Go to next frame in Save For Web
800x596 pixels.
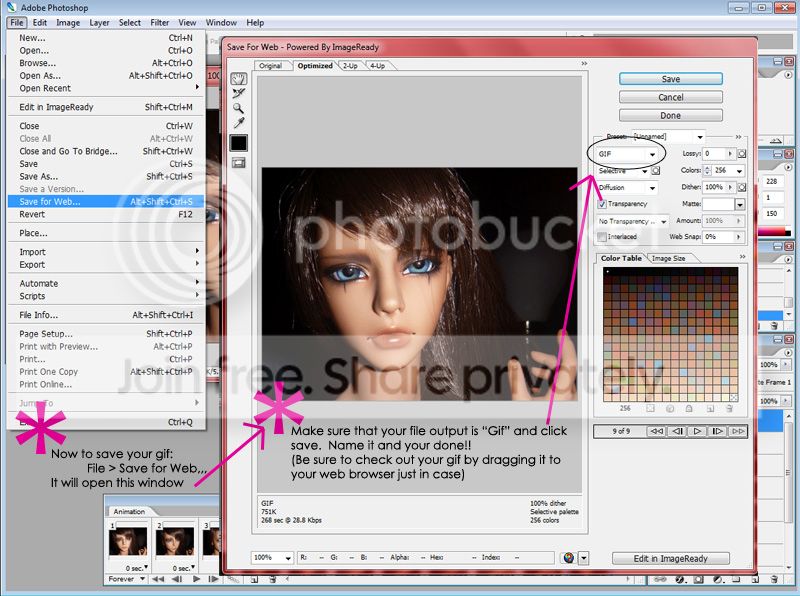click(x=717, y=431)
